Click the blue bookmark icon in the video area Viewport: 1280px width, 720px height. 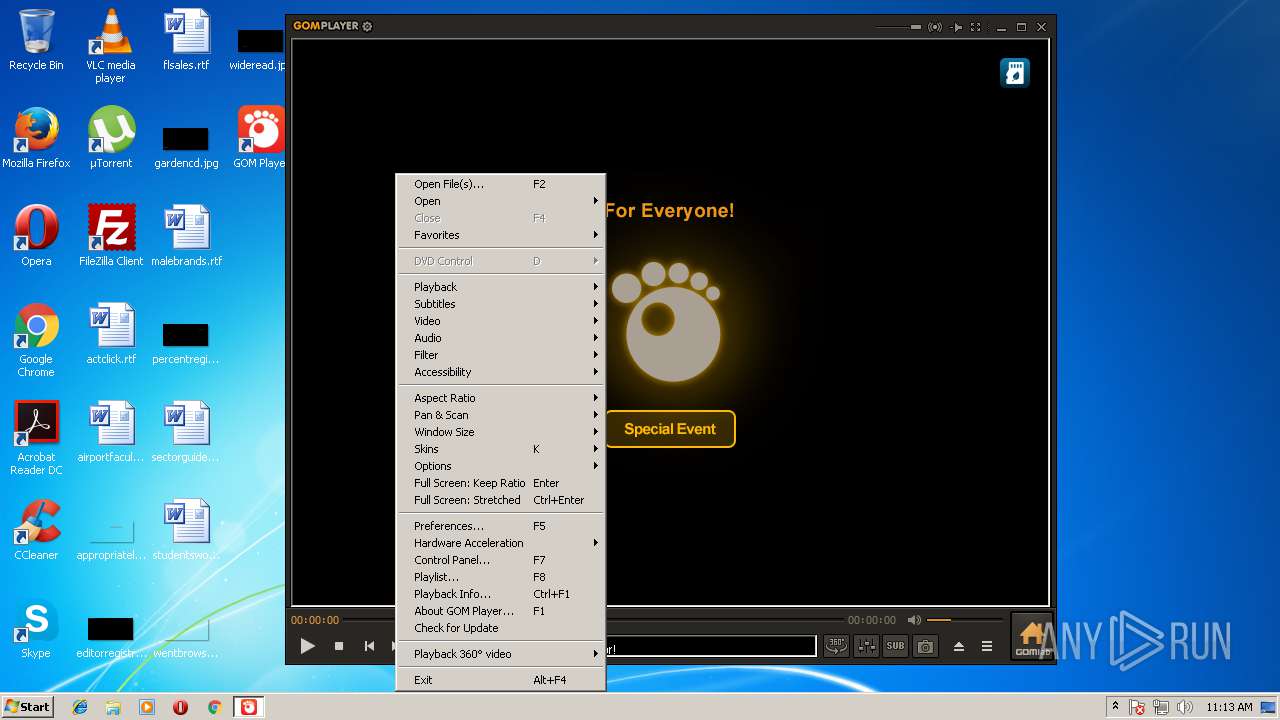coord(1015,73)
